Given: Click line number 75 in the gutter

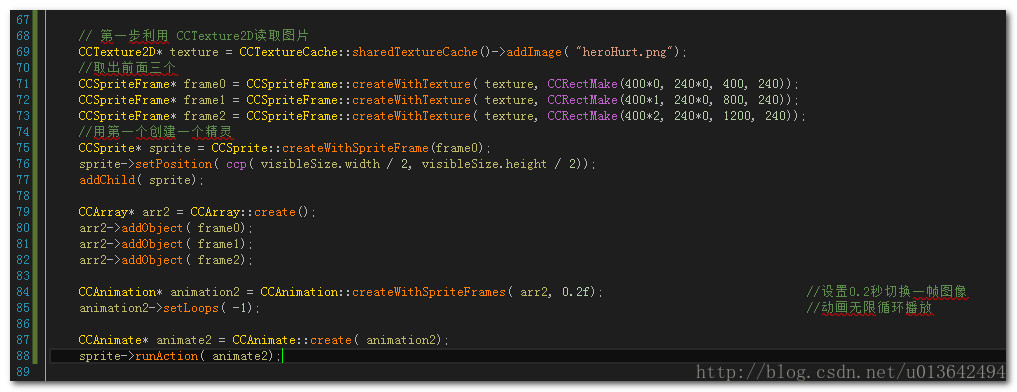Looking at the screenshot, I should click(x=22, y=148).
